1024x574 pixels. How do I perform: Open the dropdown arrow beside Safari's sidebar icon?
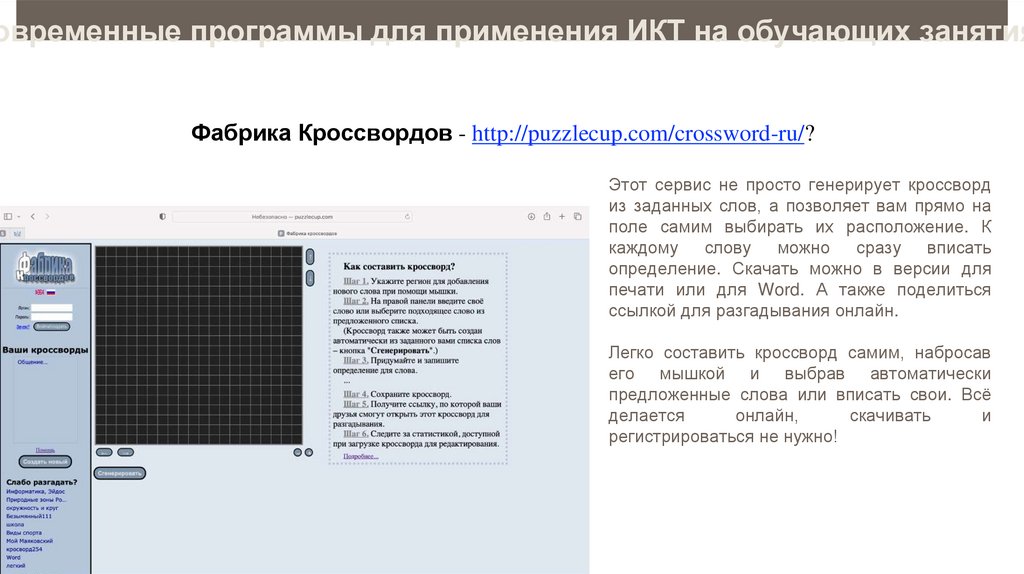pyautogui.click(x=19, y=217)
